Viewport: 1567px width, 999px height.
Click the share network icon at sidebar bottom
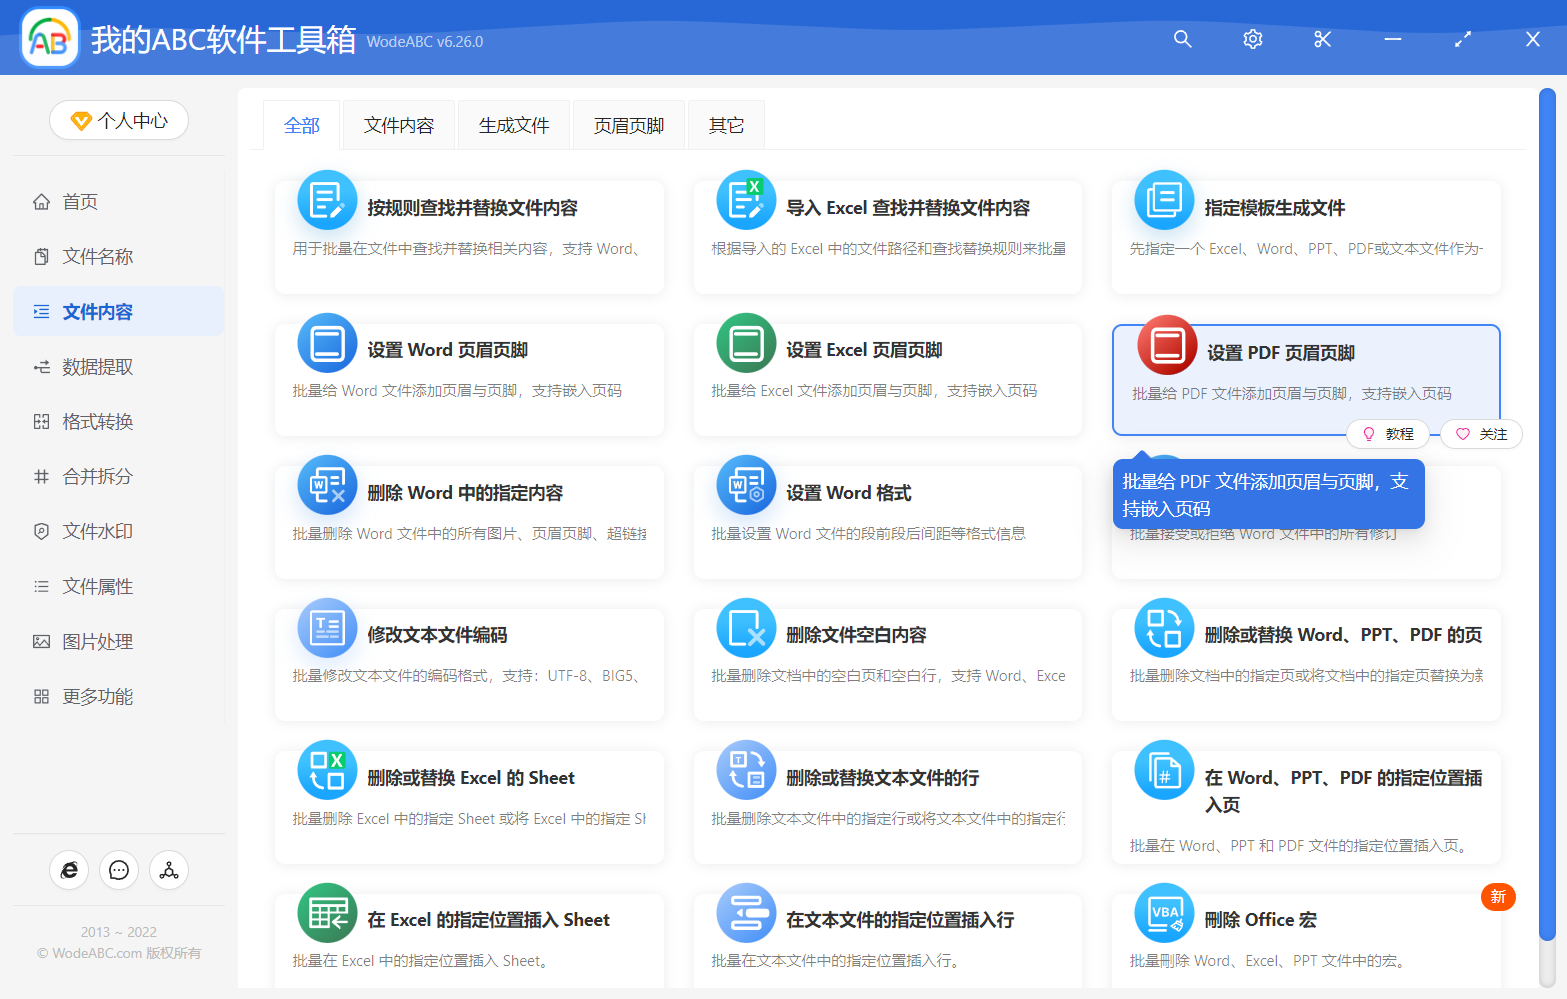[x=168, y=870]
